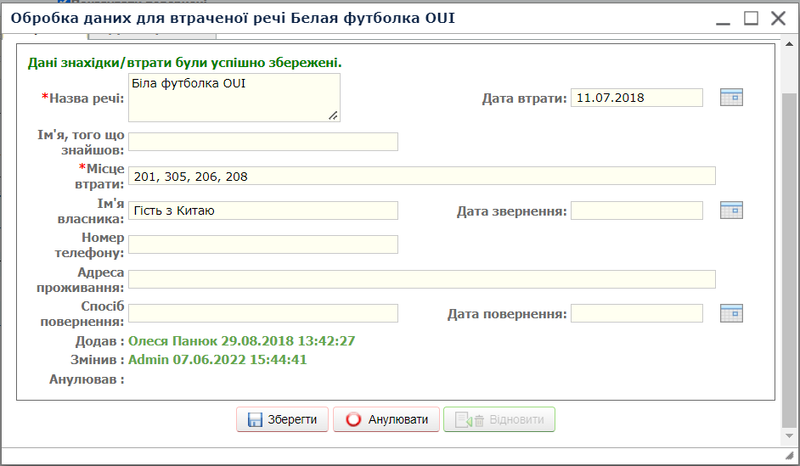Click the Відновити restore button

pyautogui.click(x=499, y=420)
